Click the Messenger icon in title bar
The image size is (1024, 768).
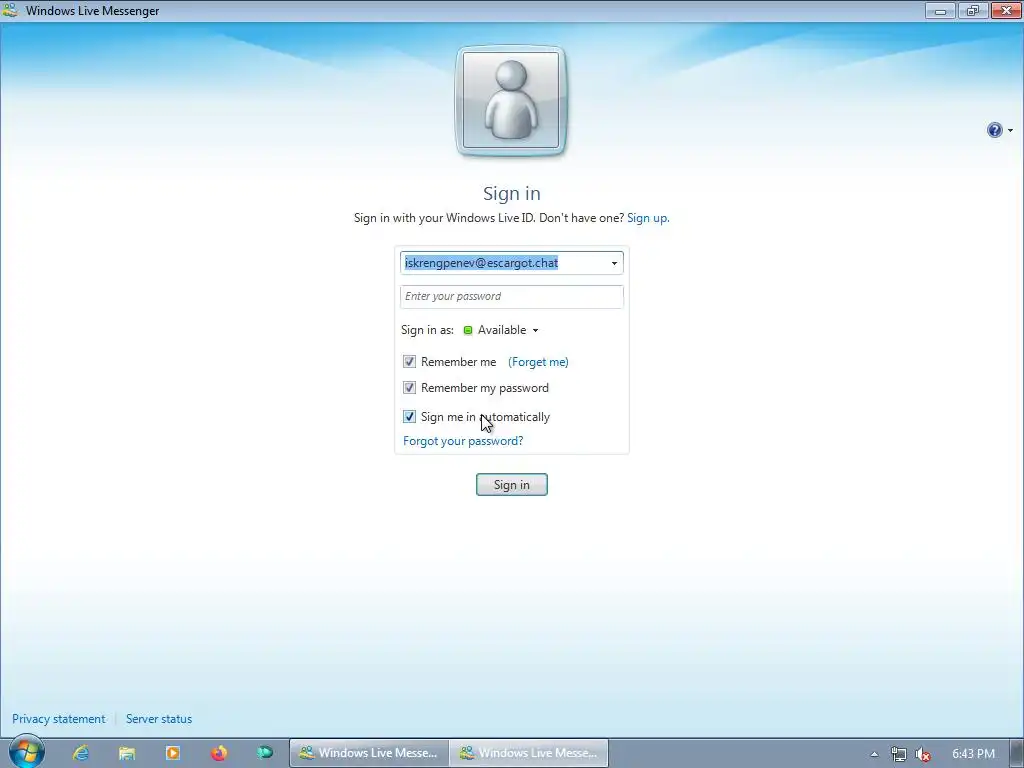[x=10, y=10]
